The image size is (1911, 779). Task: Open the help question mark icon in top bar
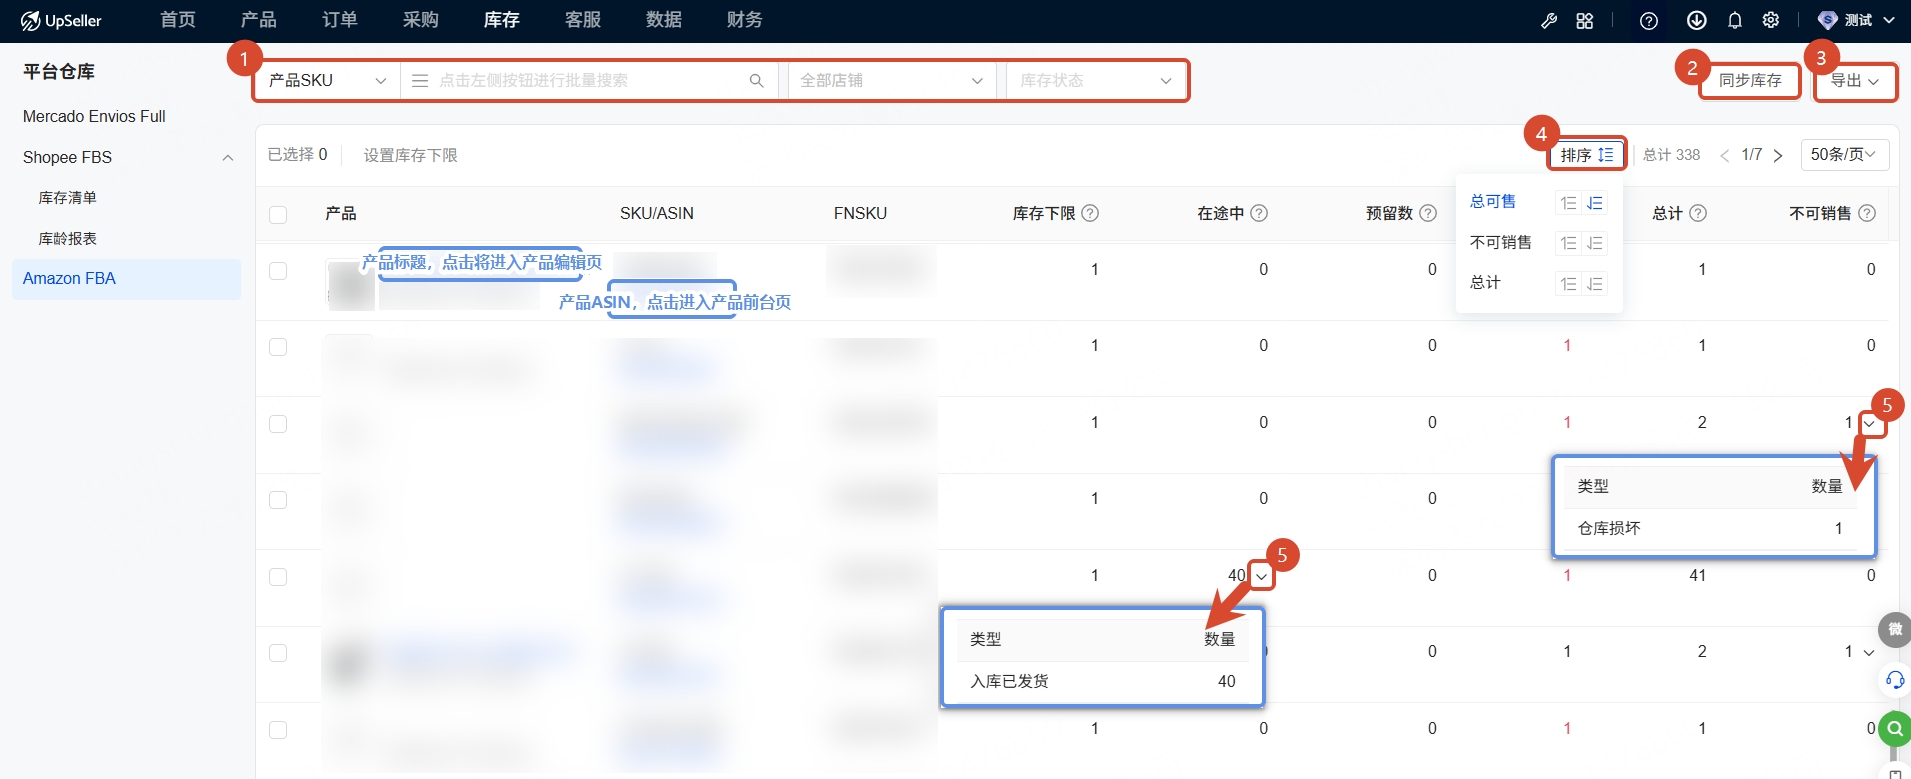coord(1649,20)
